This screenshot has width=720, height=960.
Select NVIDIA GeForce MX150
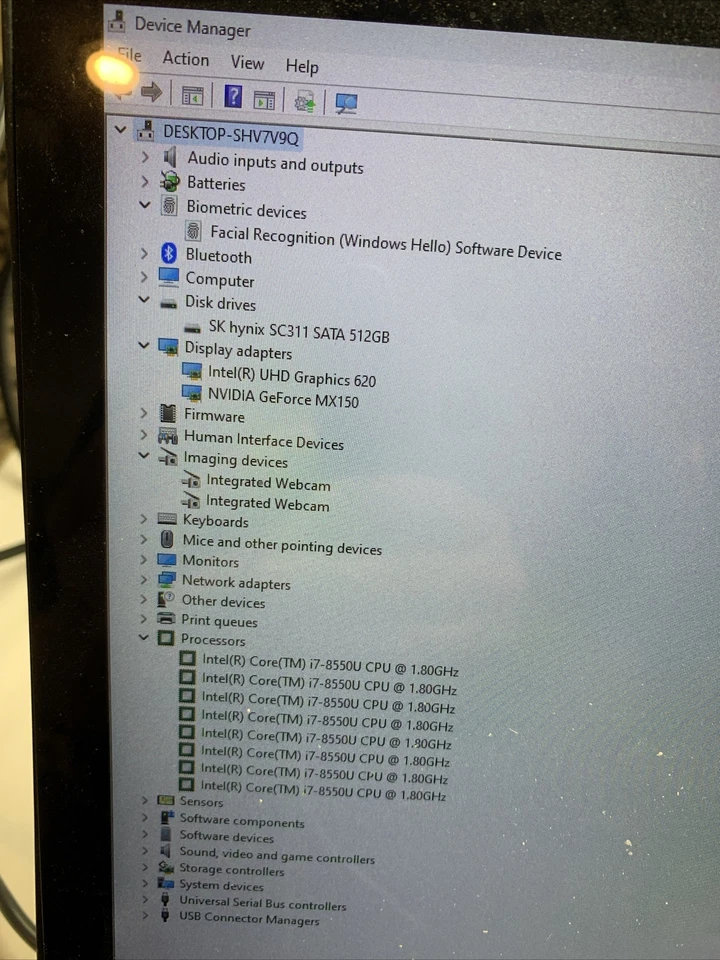point(283,397)
